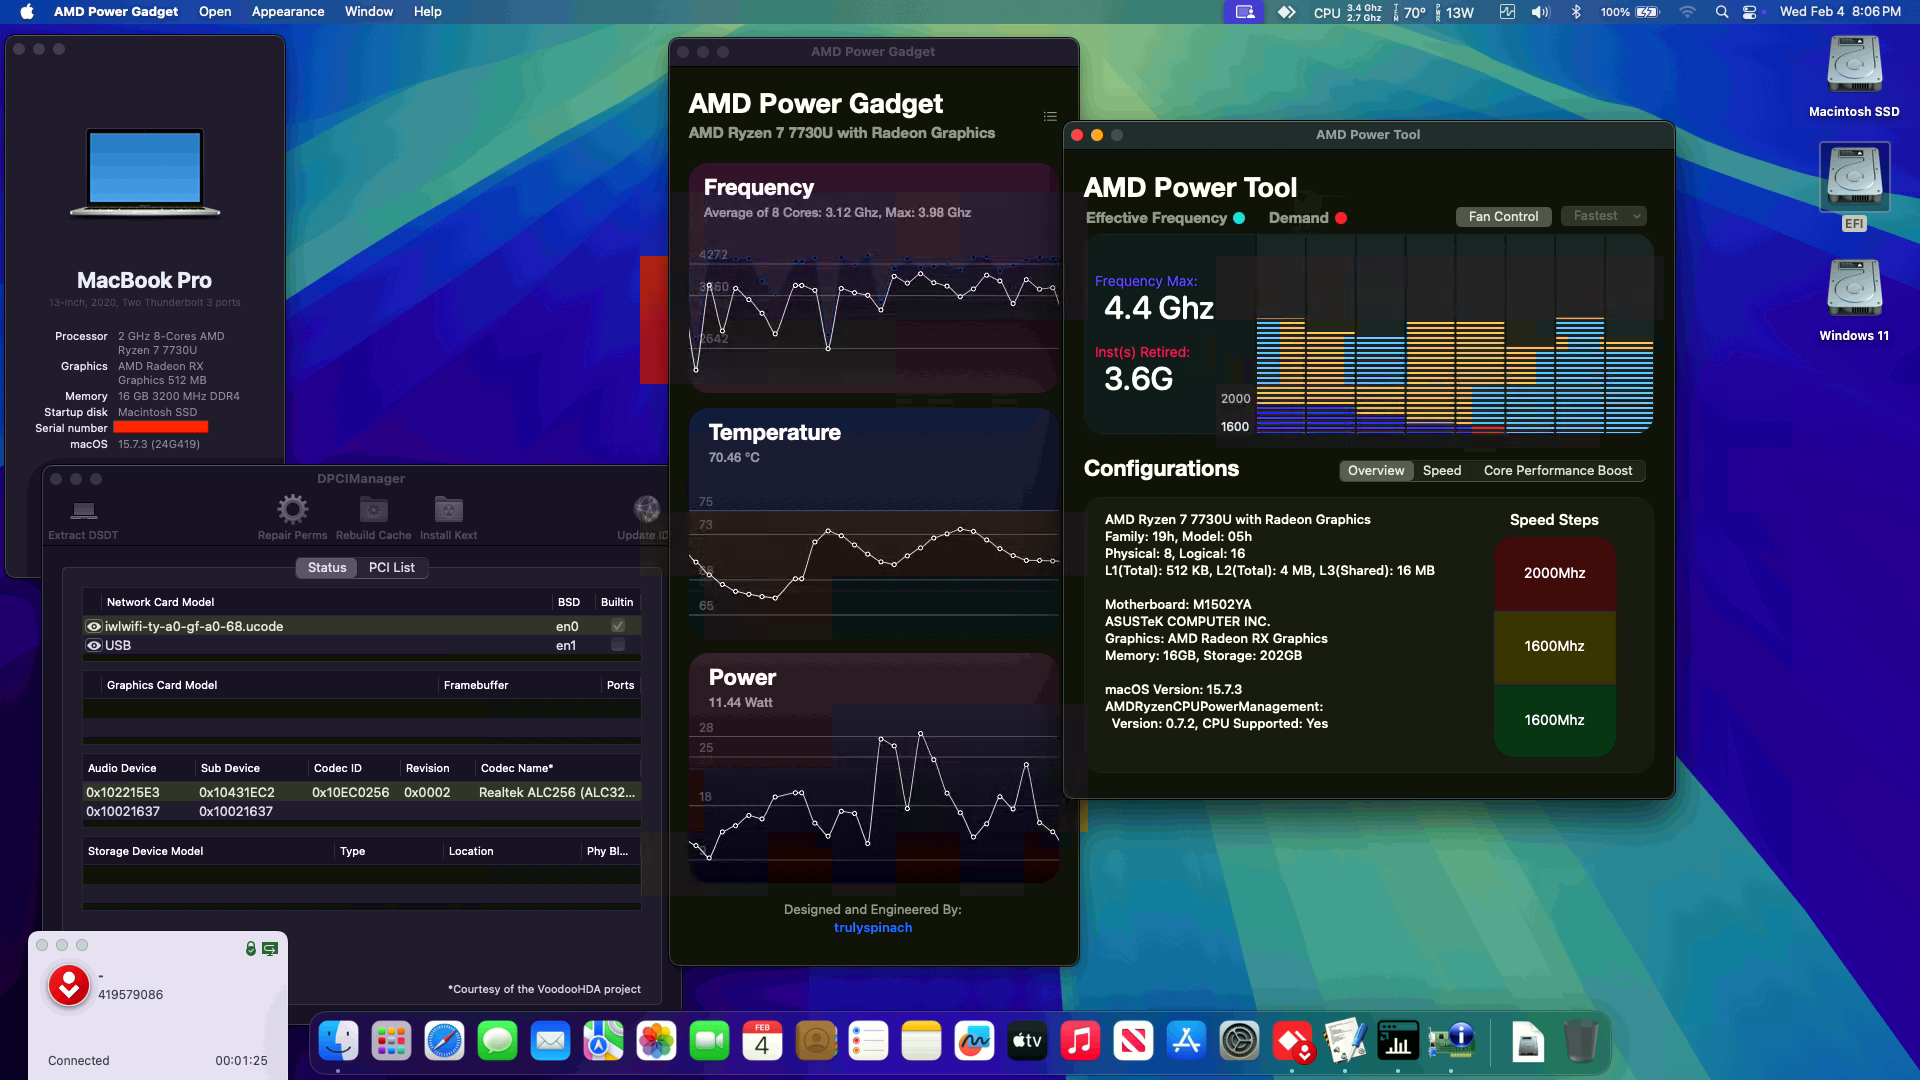Open Calendar from the Dock
1920x1080 pixels.
[763, 1042]
